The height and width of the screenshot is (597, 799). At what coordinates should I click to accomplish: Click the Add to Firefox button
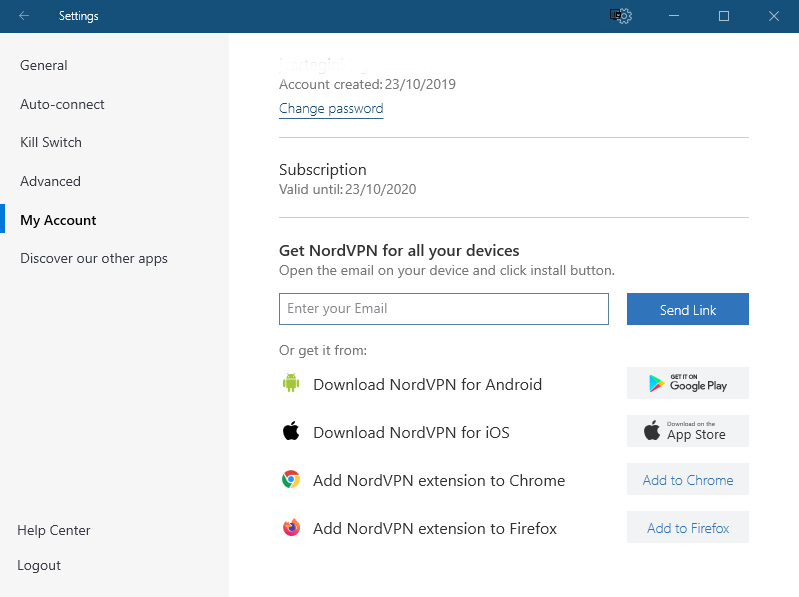(x=688, y=528)
